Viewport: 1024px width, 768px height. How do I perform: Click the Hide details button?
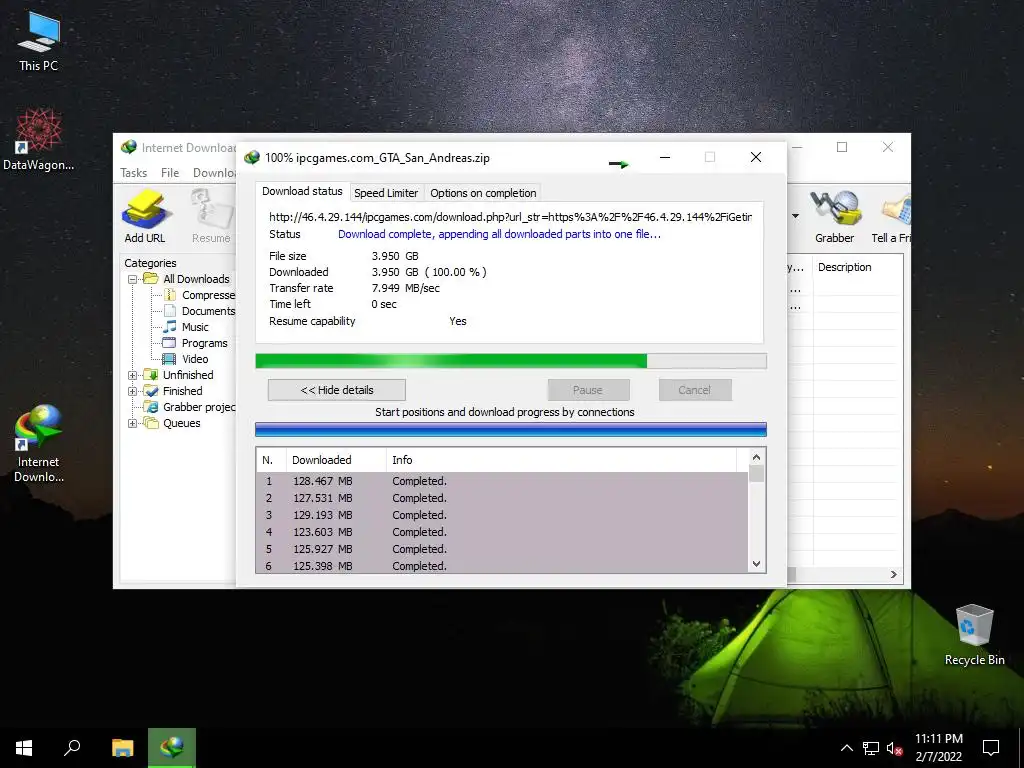tap(336, 390)
